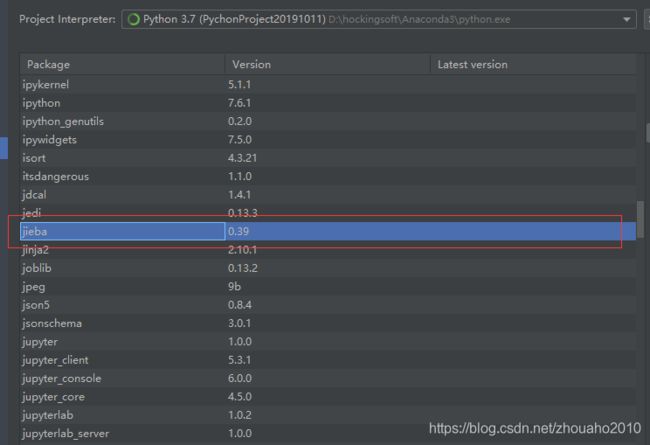Sort by the Version column header
Image resolution: width=650 pixels, height=445 pixels.
point(327,64)
